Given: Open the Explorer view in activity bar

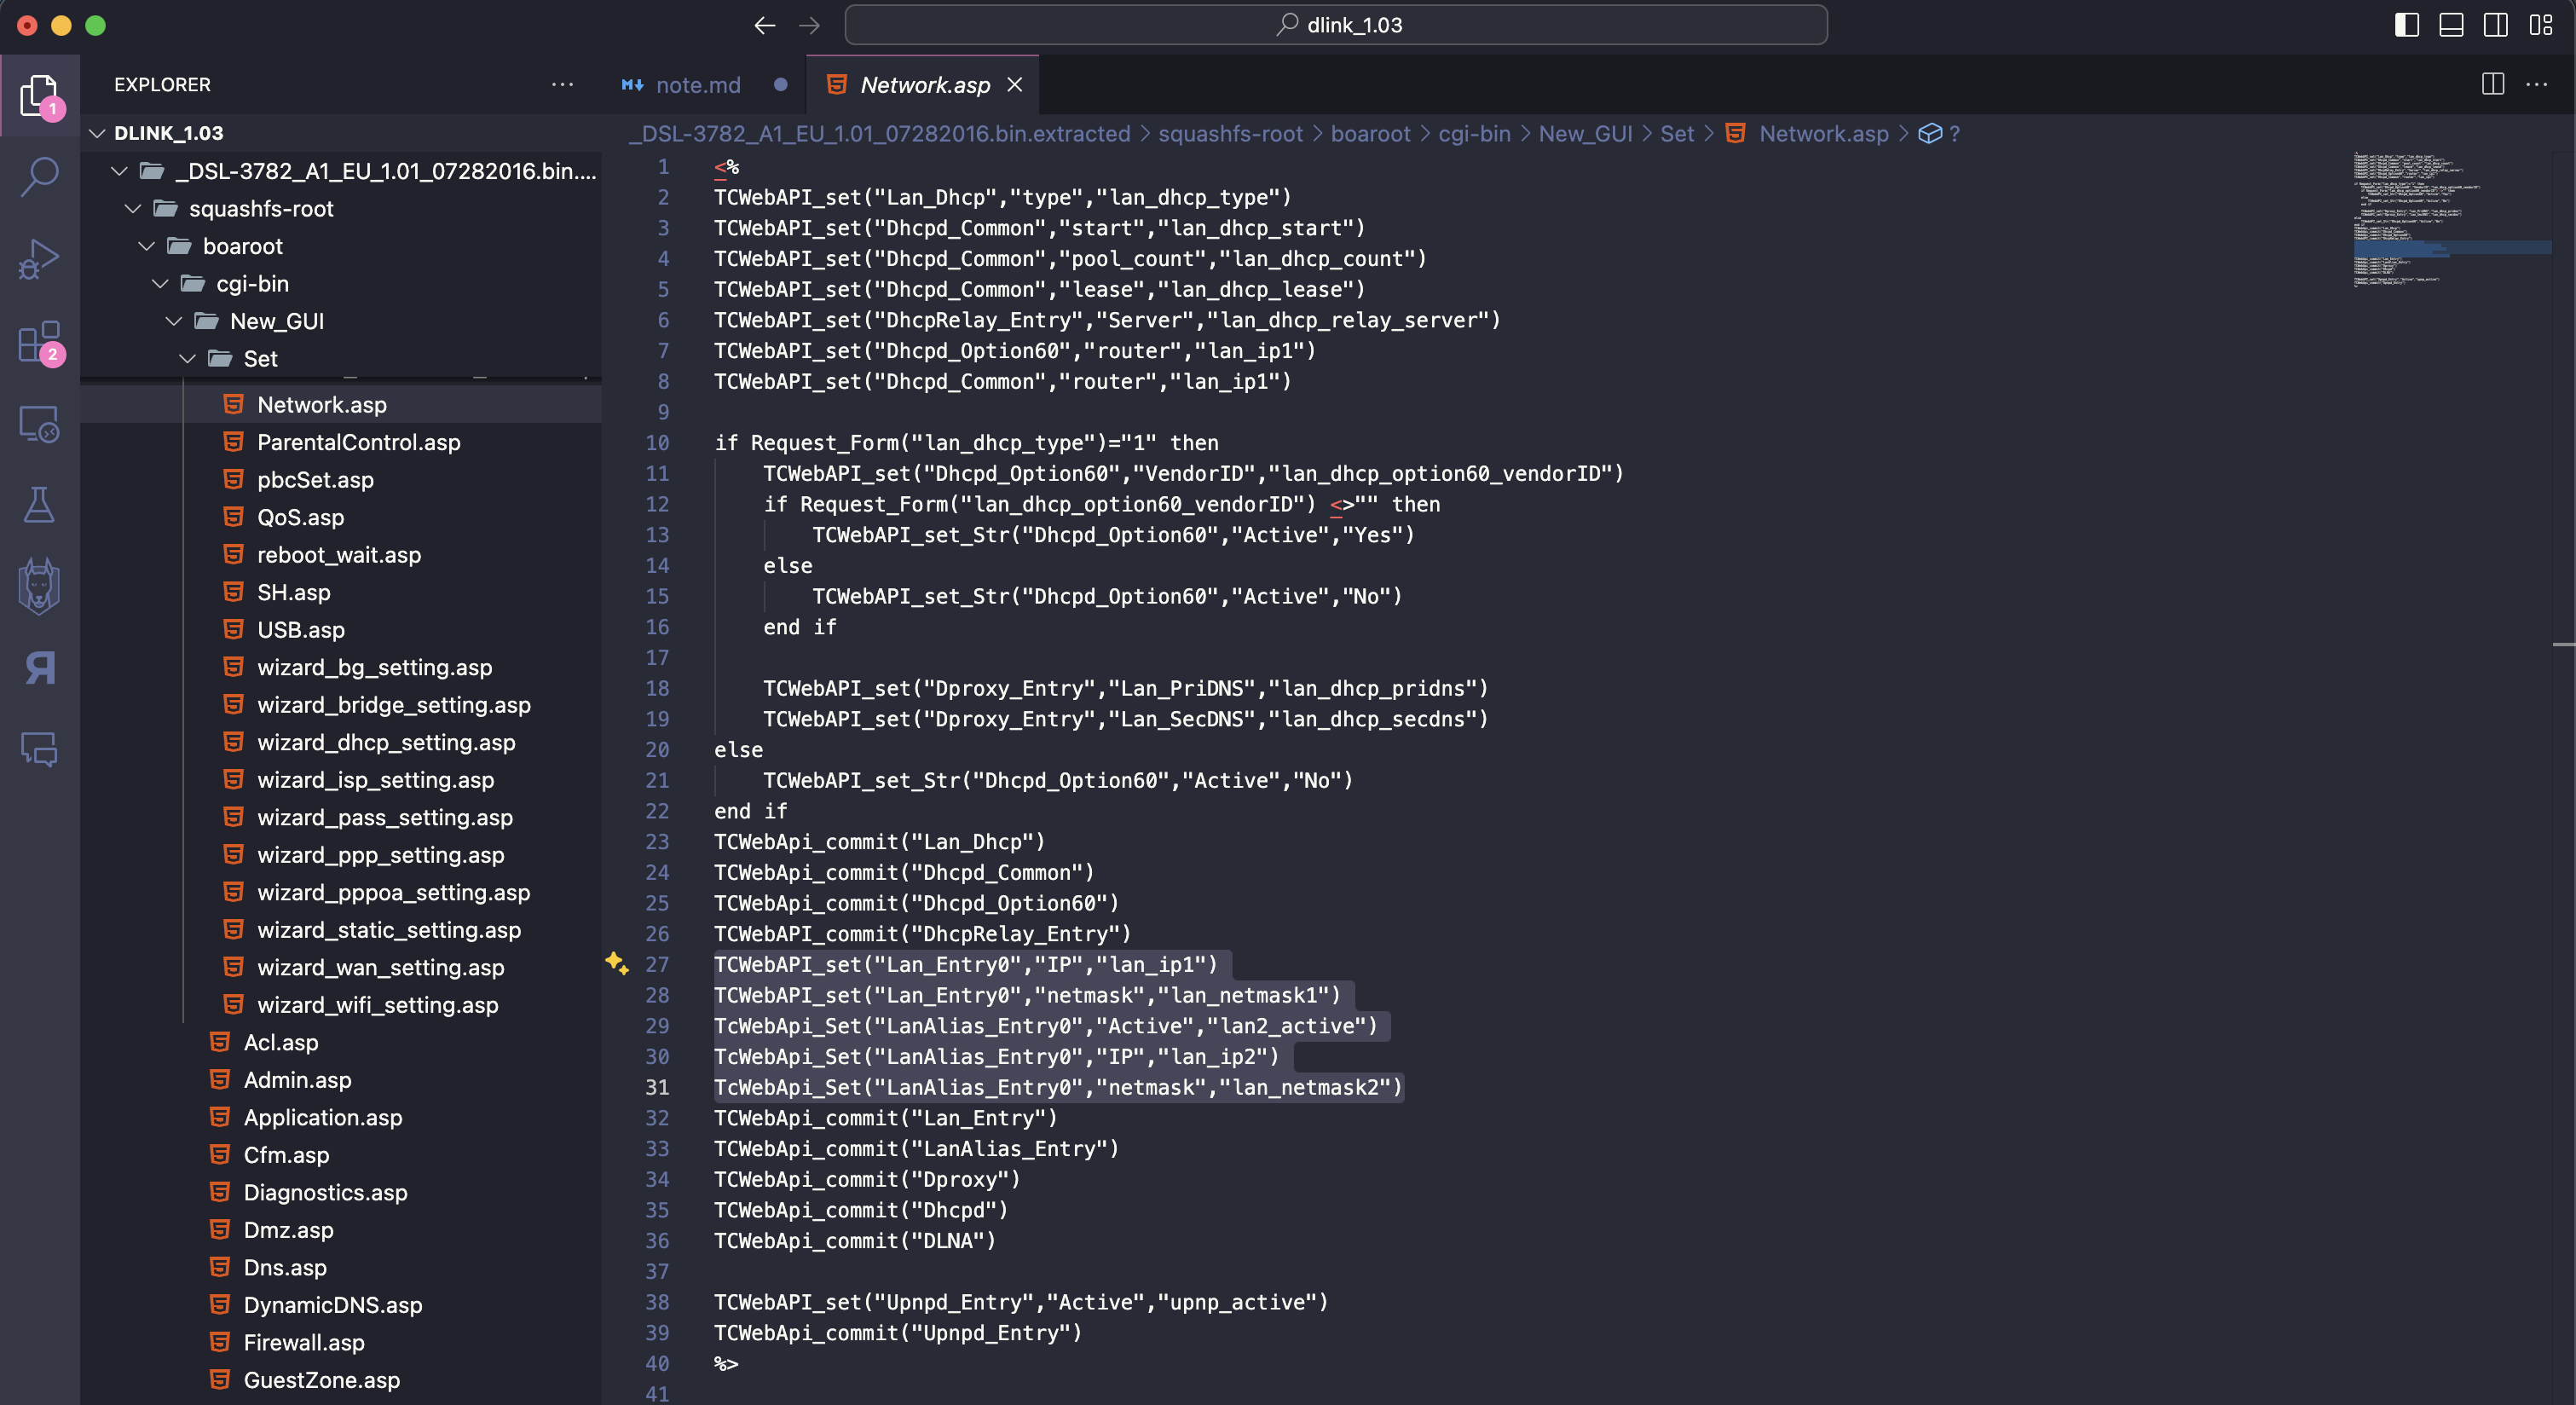Looking at the screenshot, I should (40, 95).
